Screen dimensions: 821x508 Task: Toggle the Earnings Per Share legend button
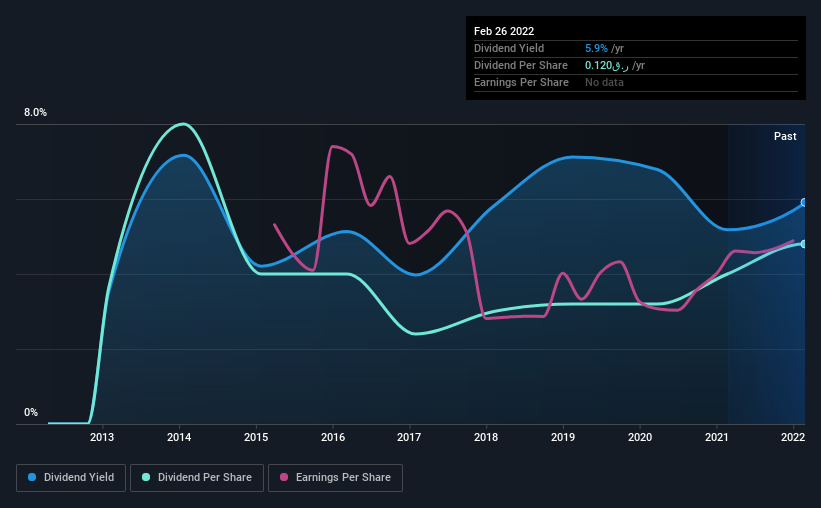[335, 478]
